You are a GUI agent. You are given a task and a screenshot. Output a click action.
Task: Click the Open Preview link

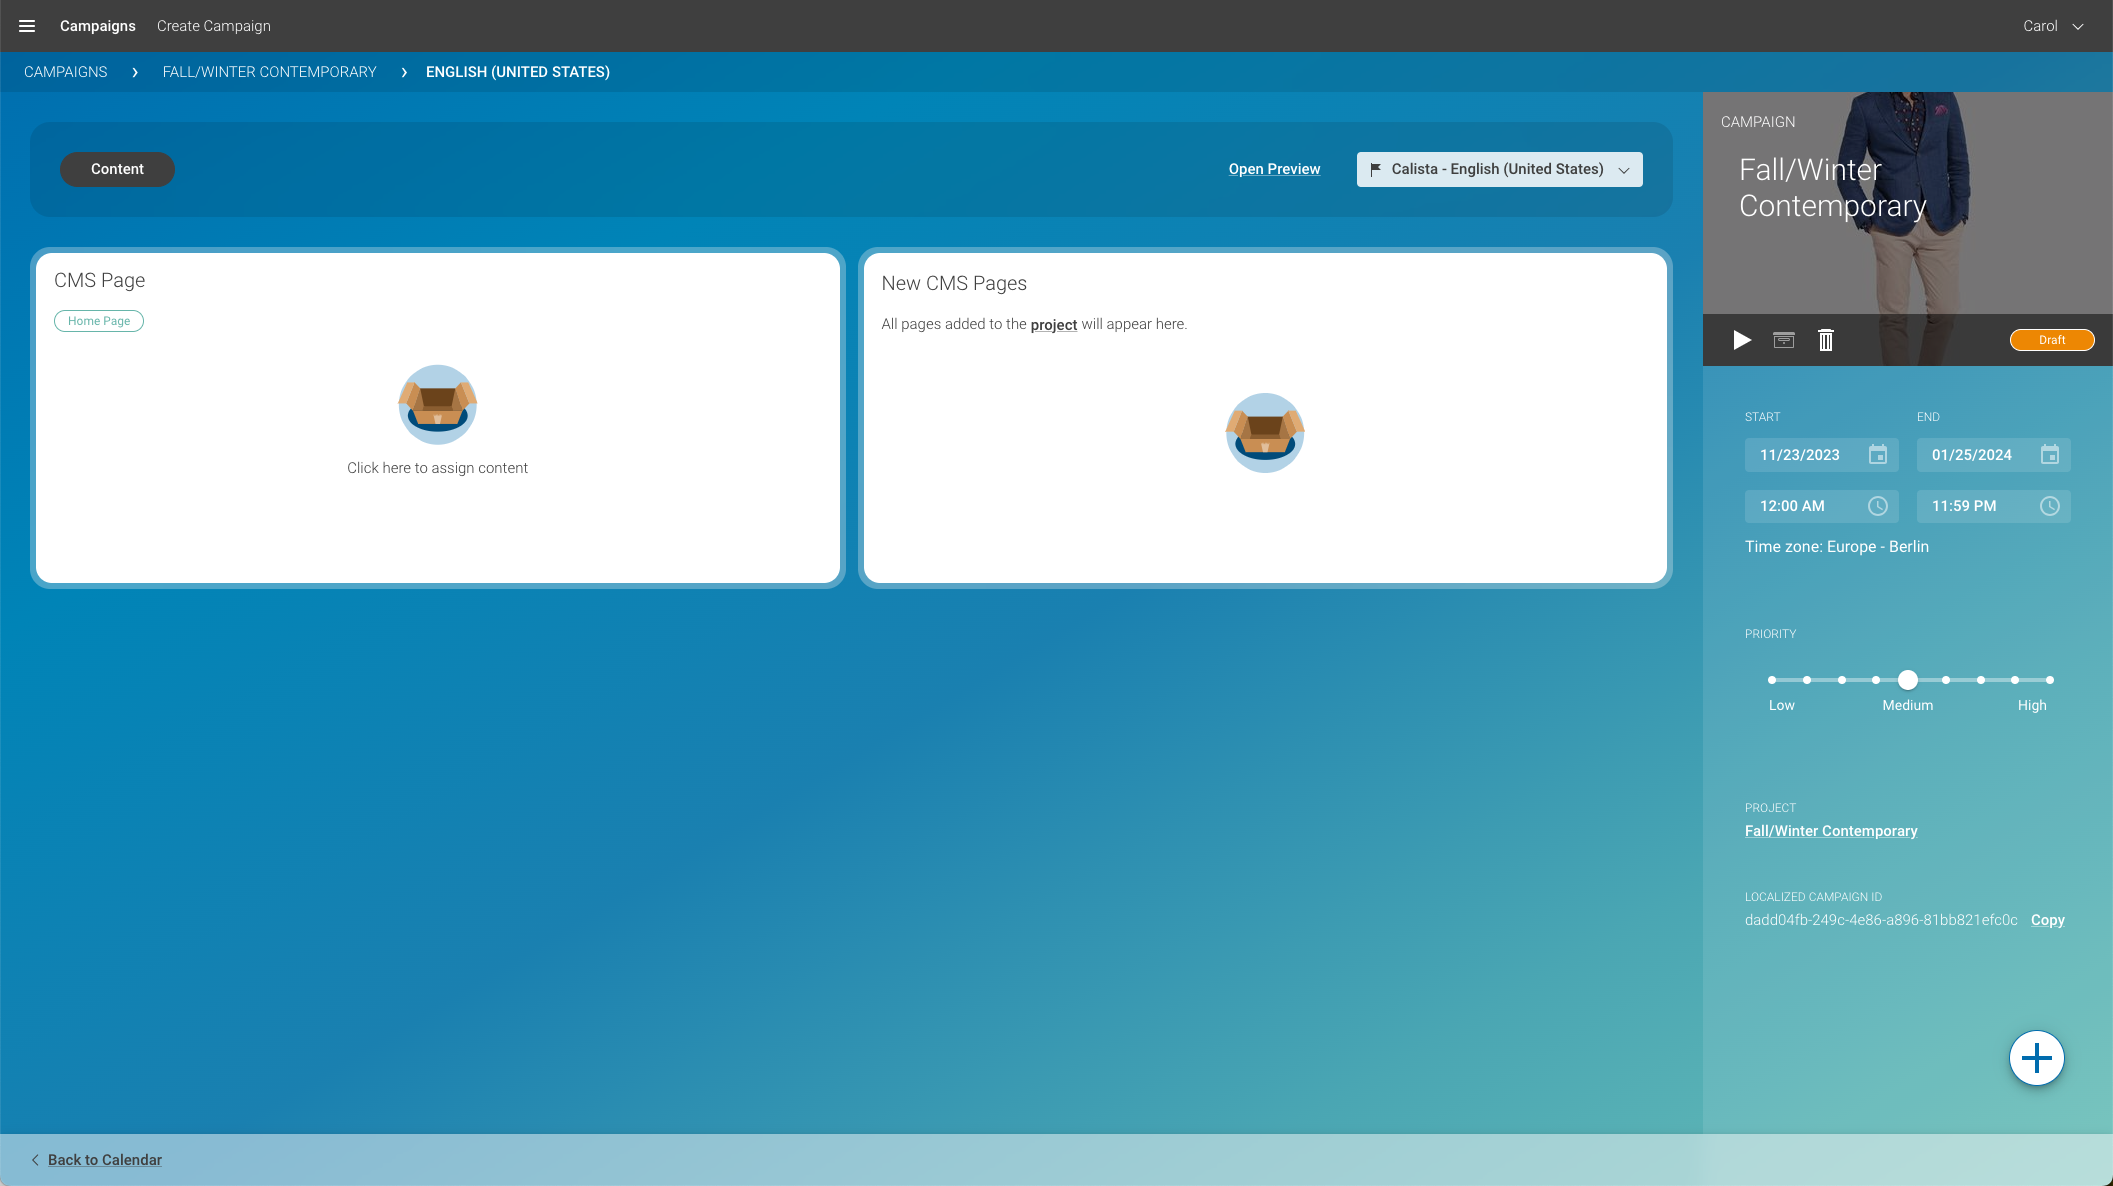(1274, 170)
